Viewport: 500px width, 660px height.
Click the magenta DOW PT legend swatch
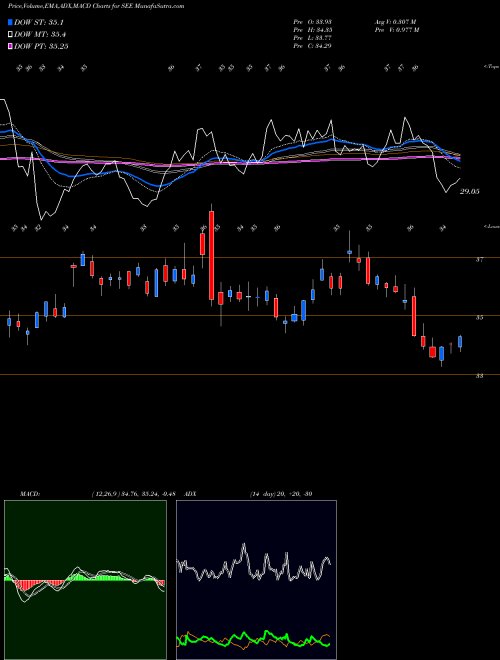(11, 46)
